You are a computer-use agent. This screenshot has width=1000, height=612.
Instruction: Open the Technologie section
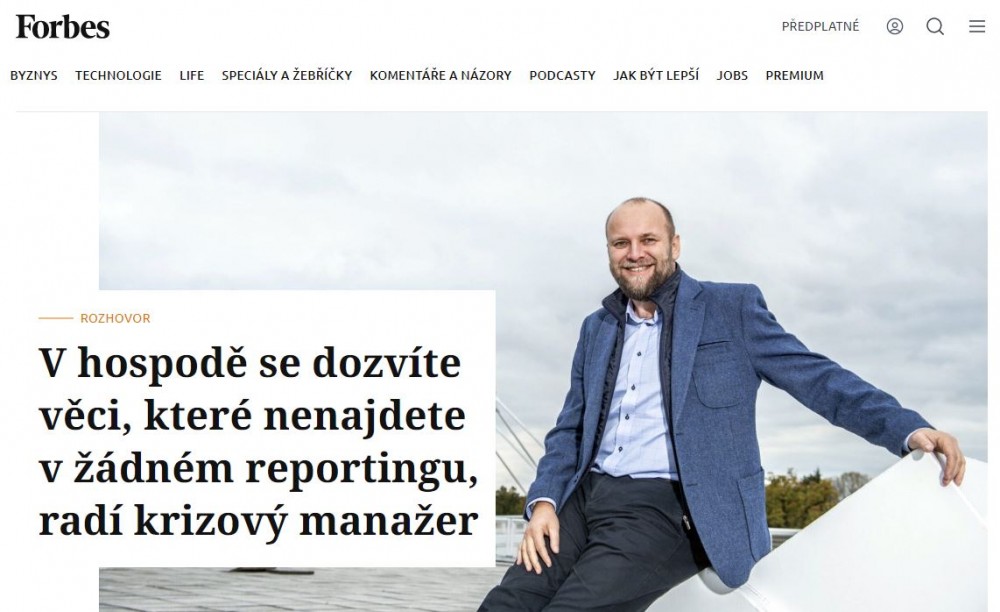coord(118,75)
